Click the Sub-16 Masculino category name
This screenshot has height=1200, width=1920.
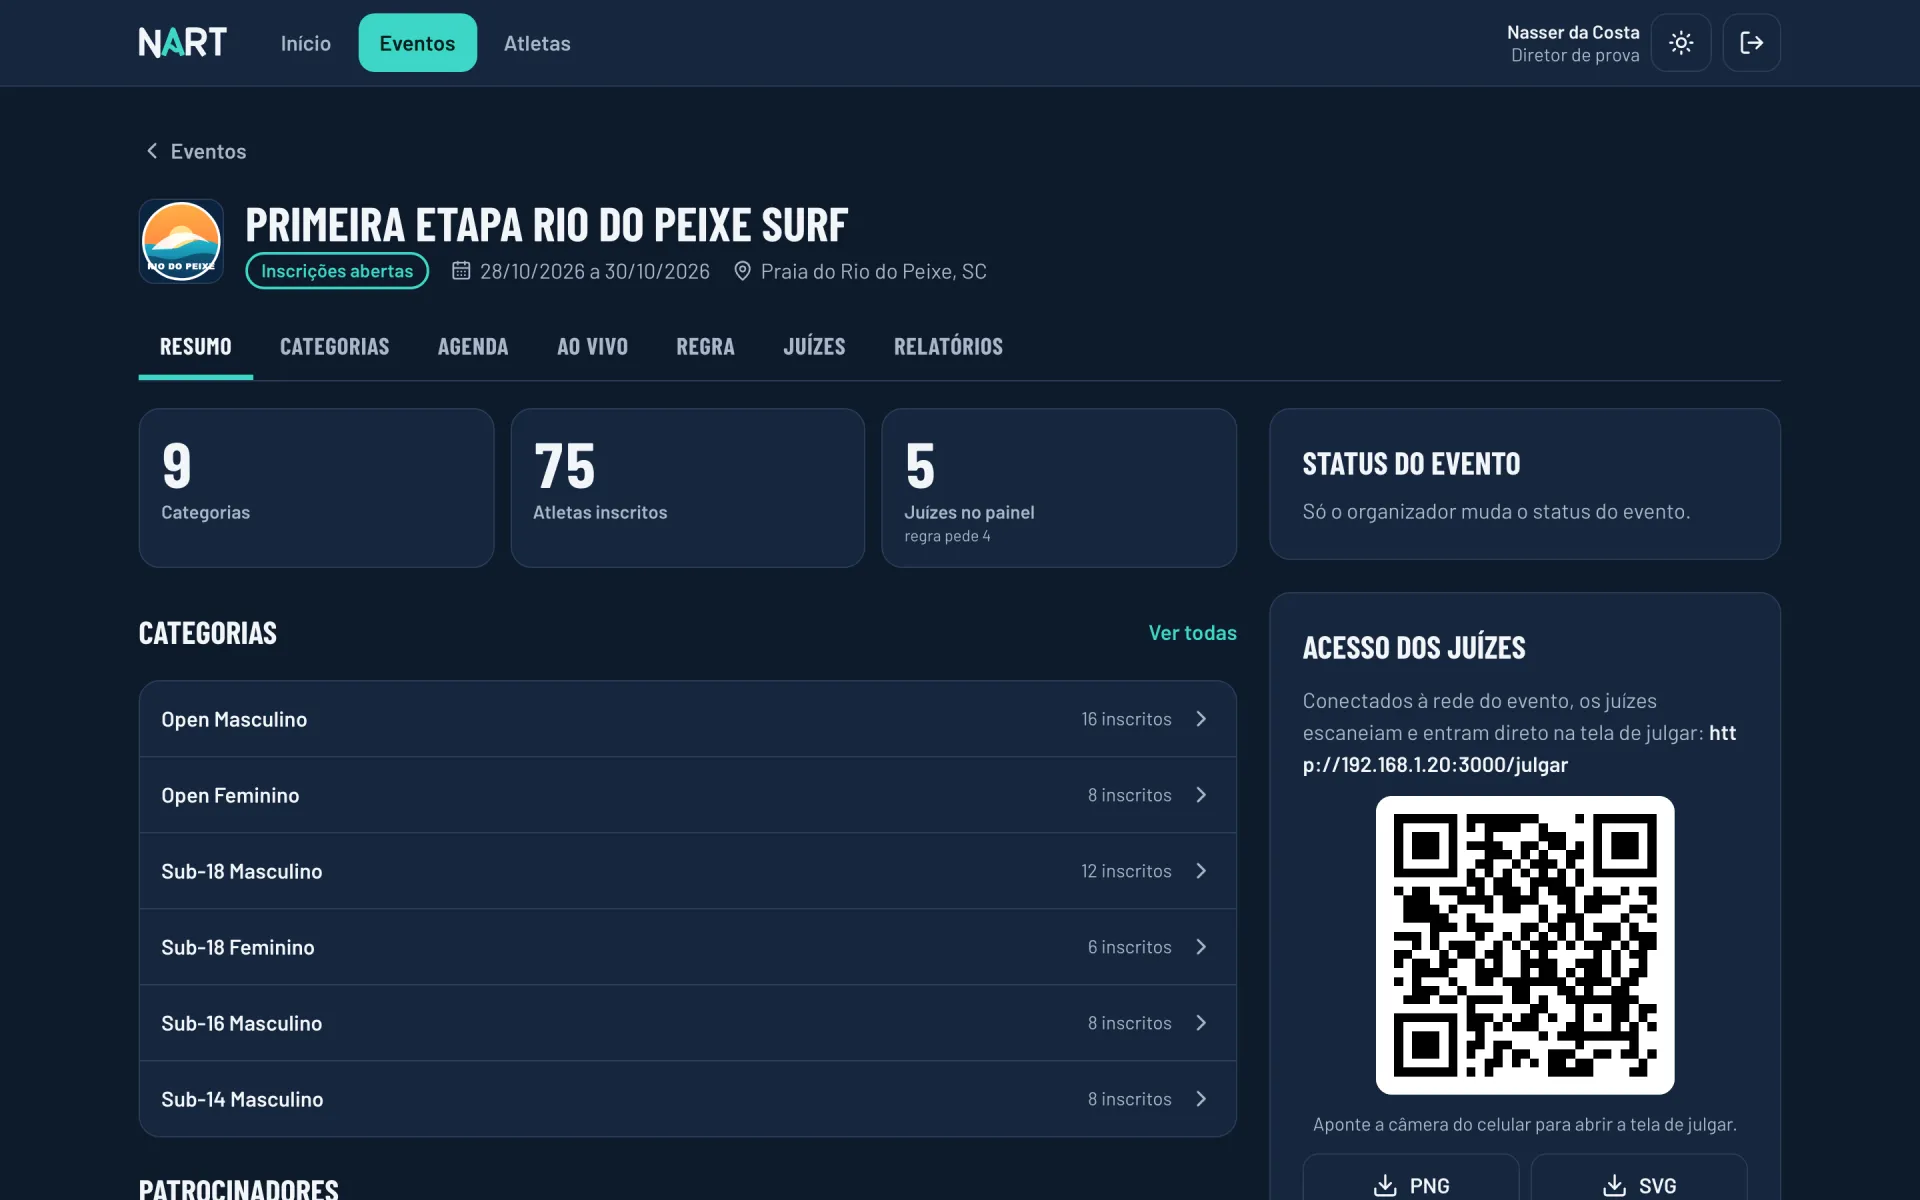(x=242, y=1023)
